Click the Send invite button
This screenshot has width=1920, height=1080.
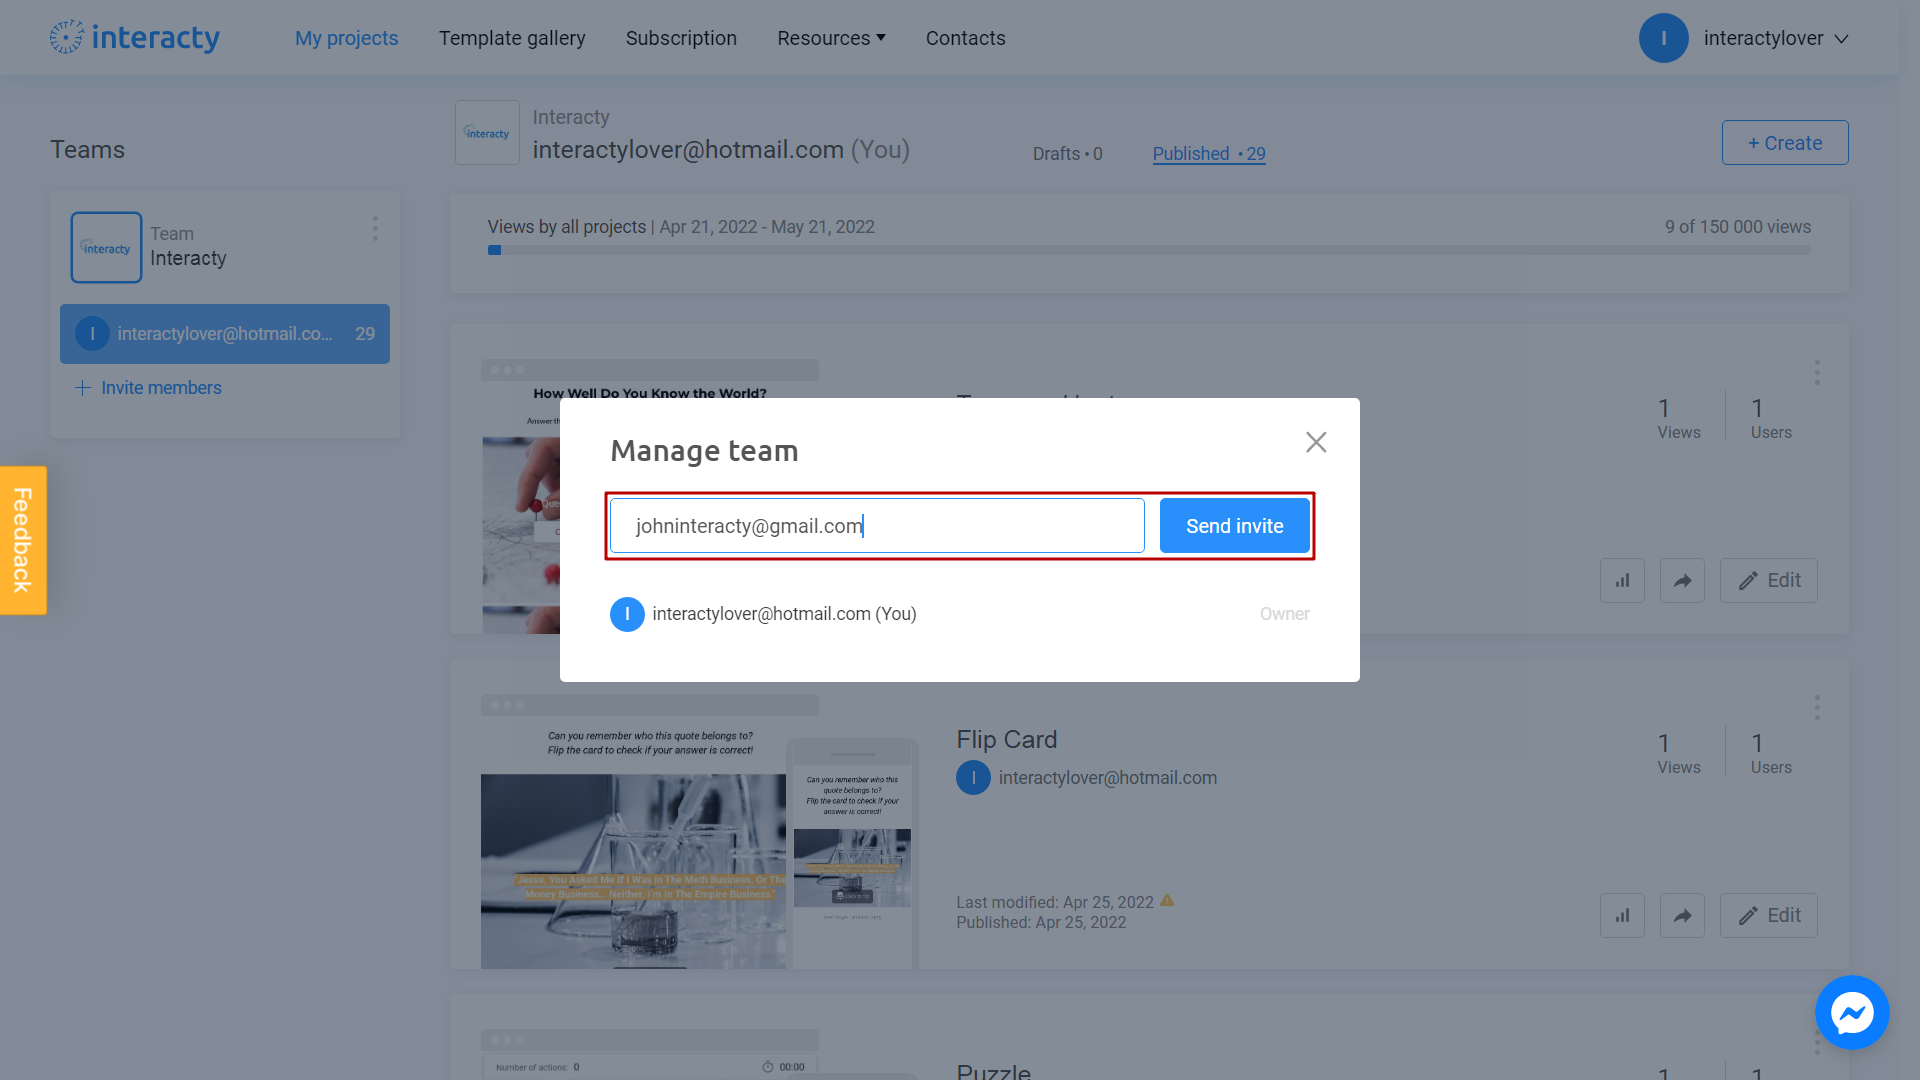(x=1235, y=526)
